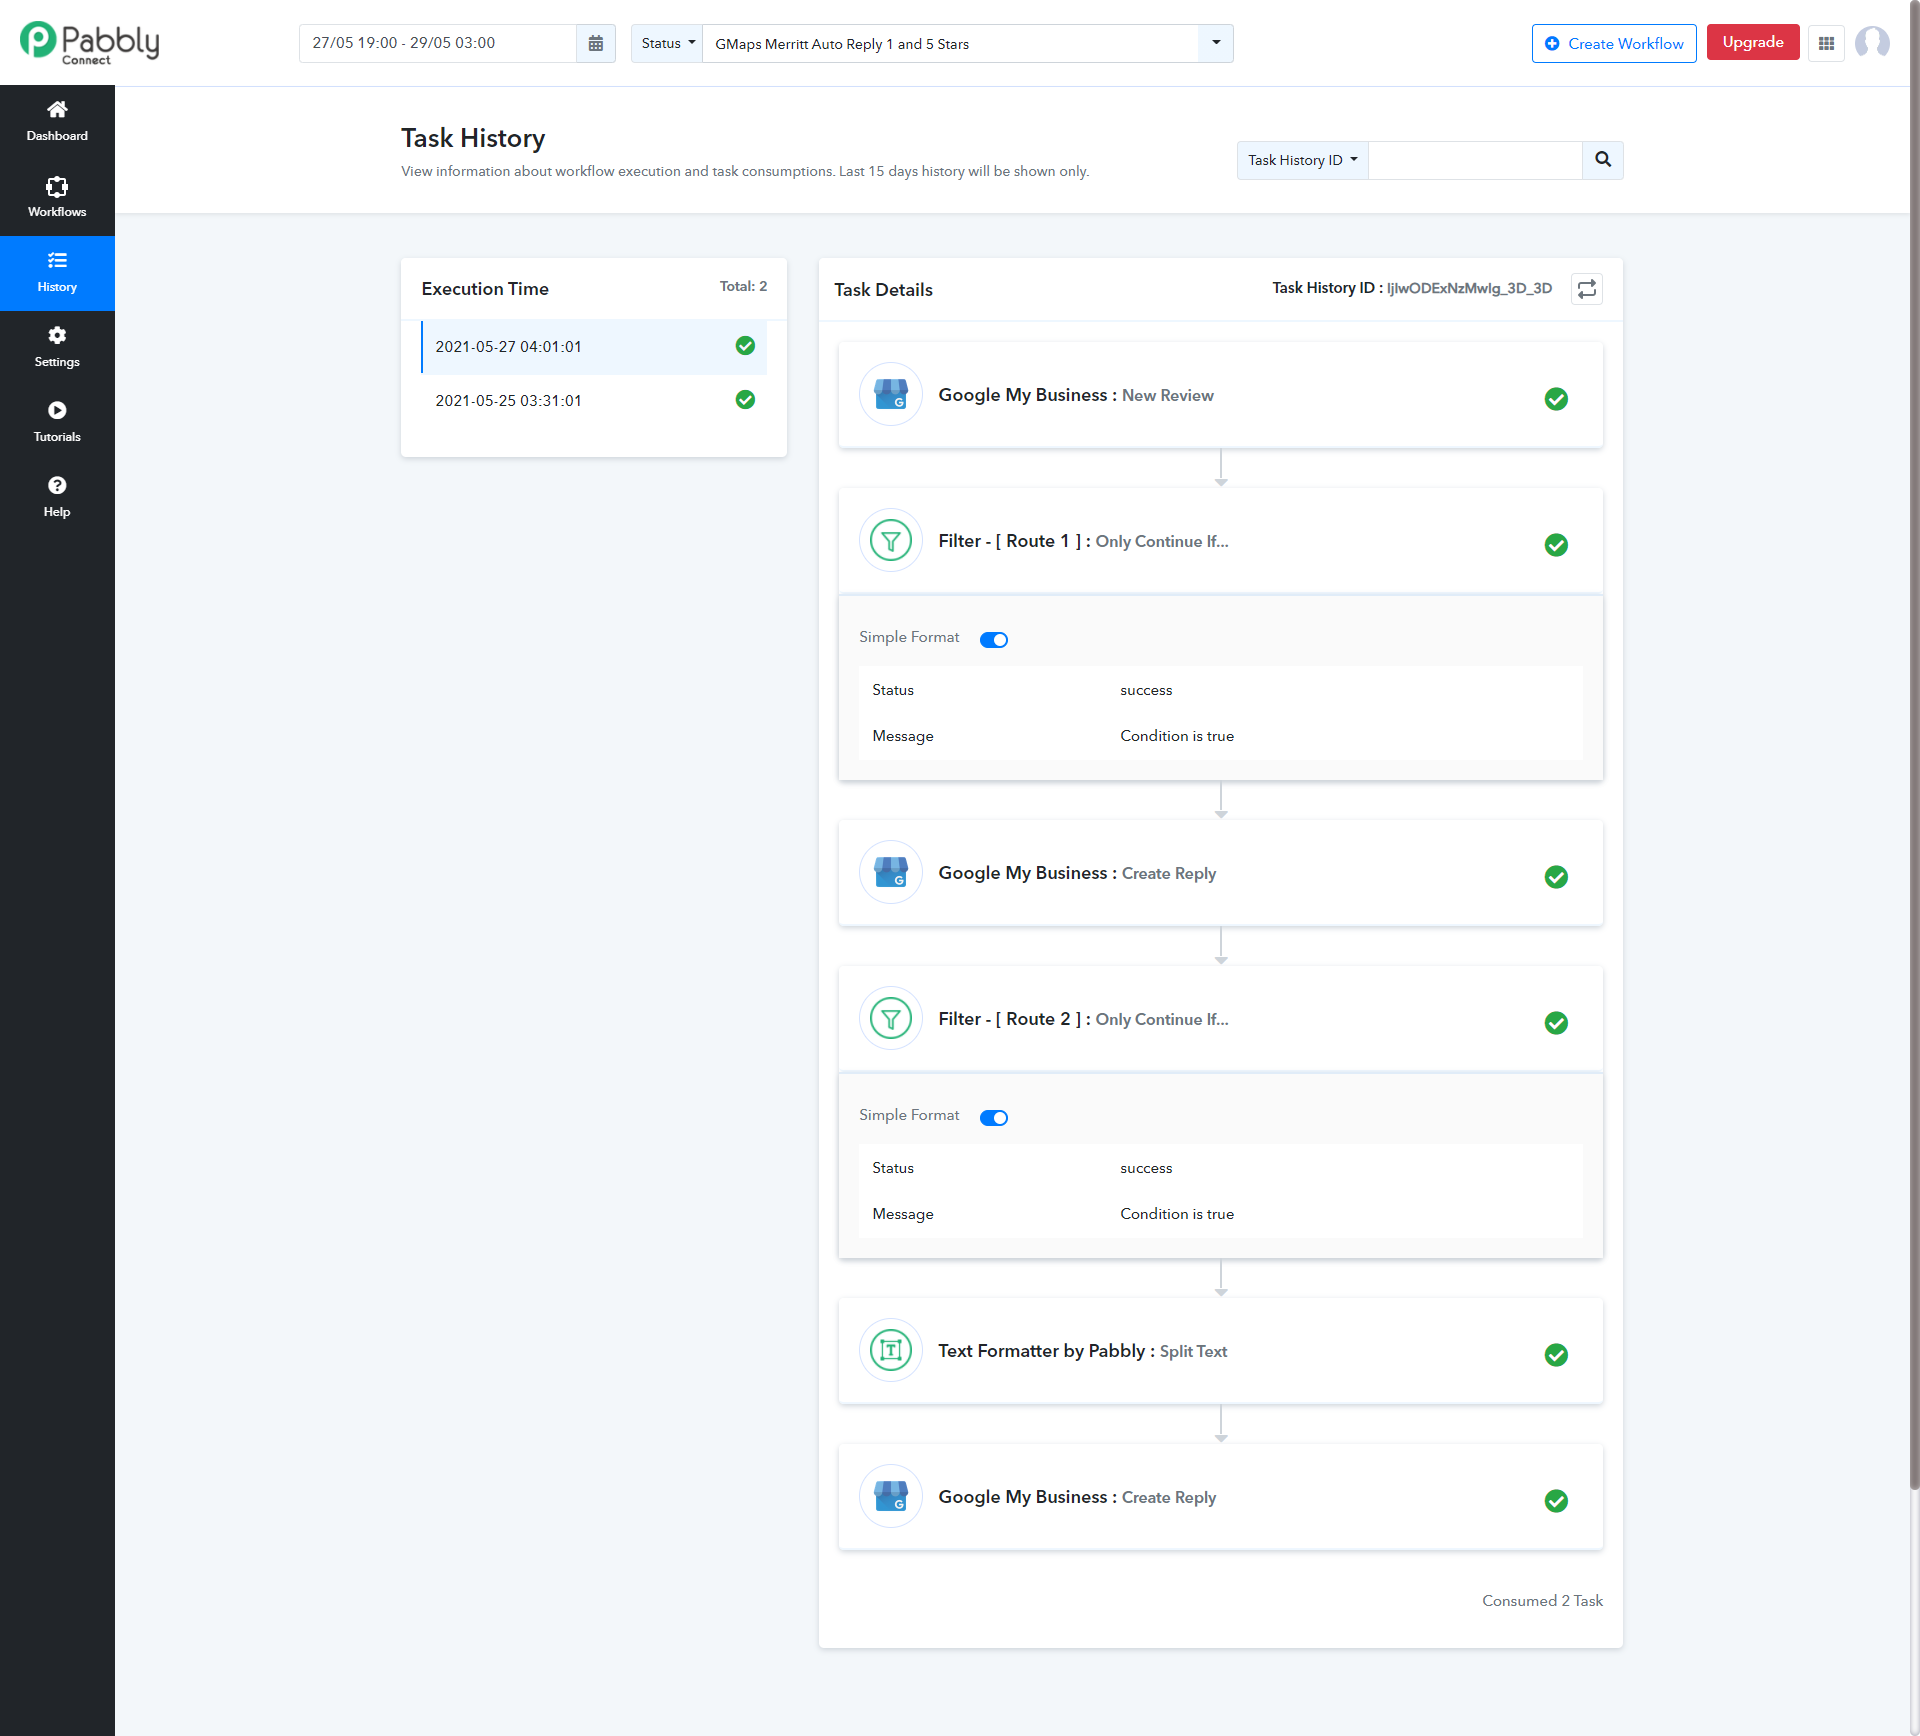Open Help in the sidebar
Viewport: 1920px width, 1736px height.
(57, 498)
